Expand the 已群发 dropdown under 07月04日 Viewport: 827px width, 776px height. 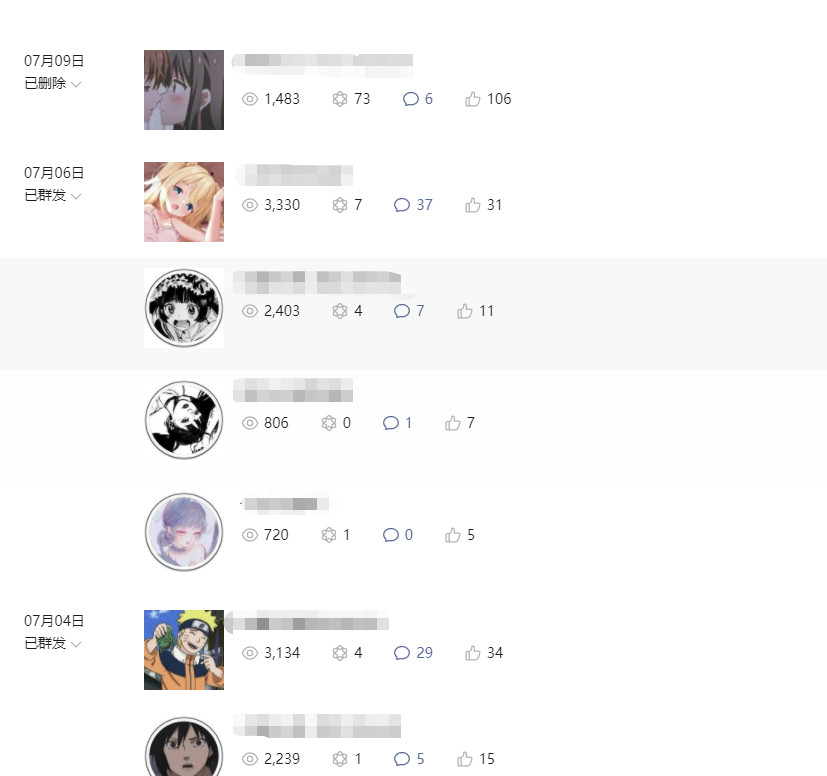[53, 644]
